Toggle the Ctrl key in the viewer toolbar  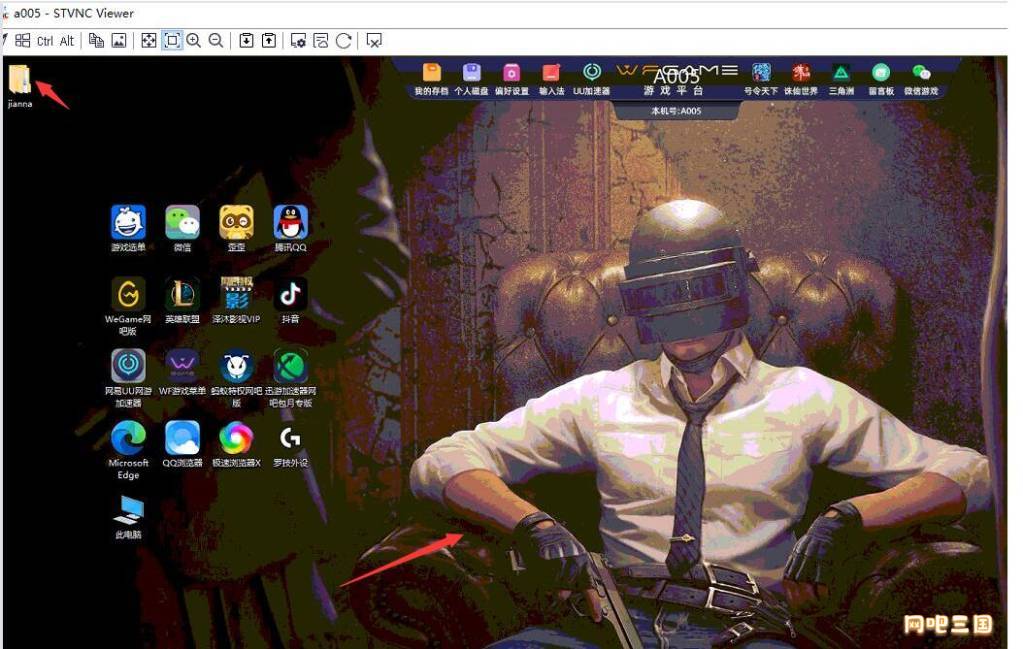[45, 41]
